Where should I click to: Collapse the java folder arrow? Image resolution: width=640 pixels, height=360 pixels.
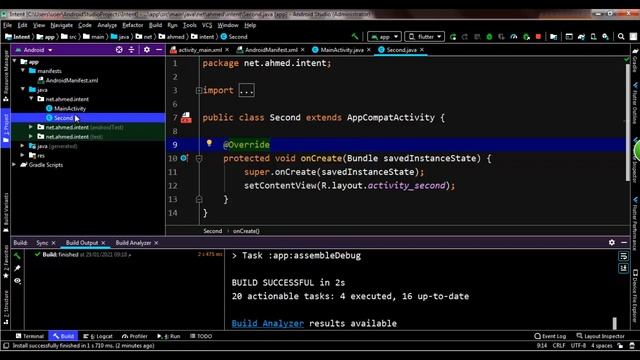click(23, 89)
